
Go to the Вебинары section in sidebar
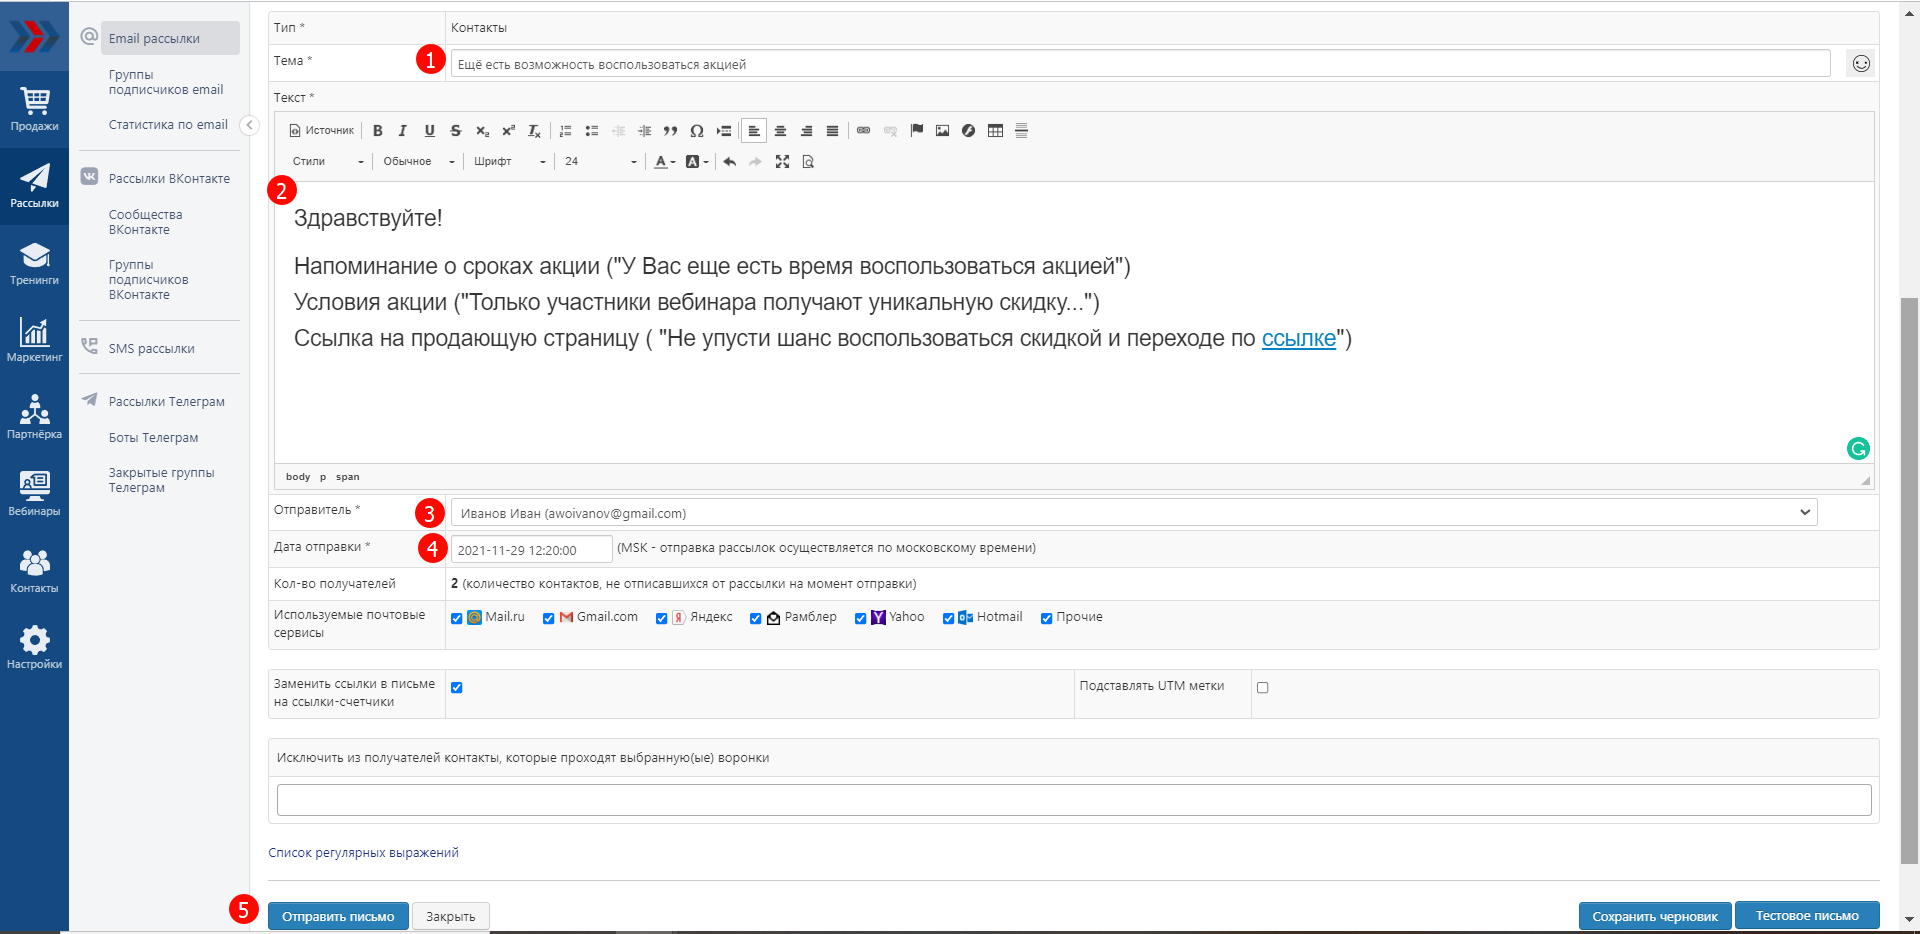pyautogui.click(x=34, y=494)
